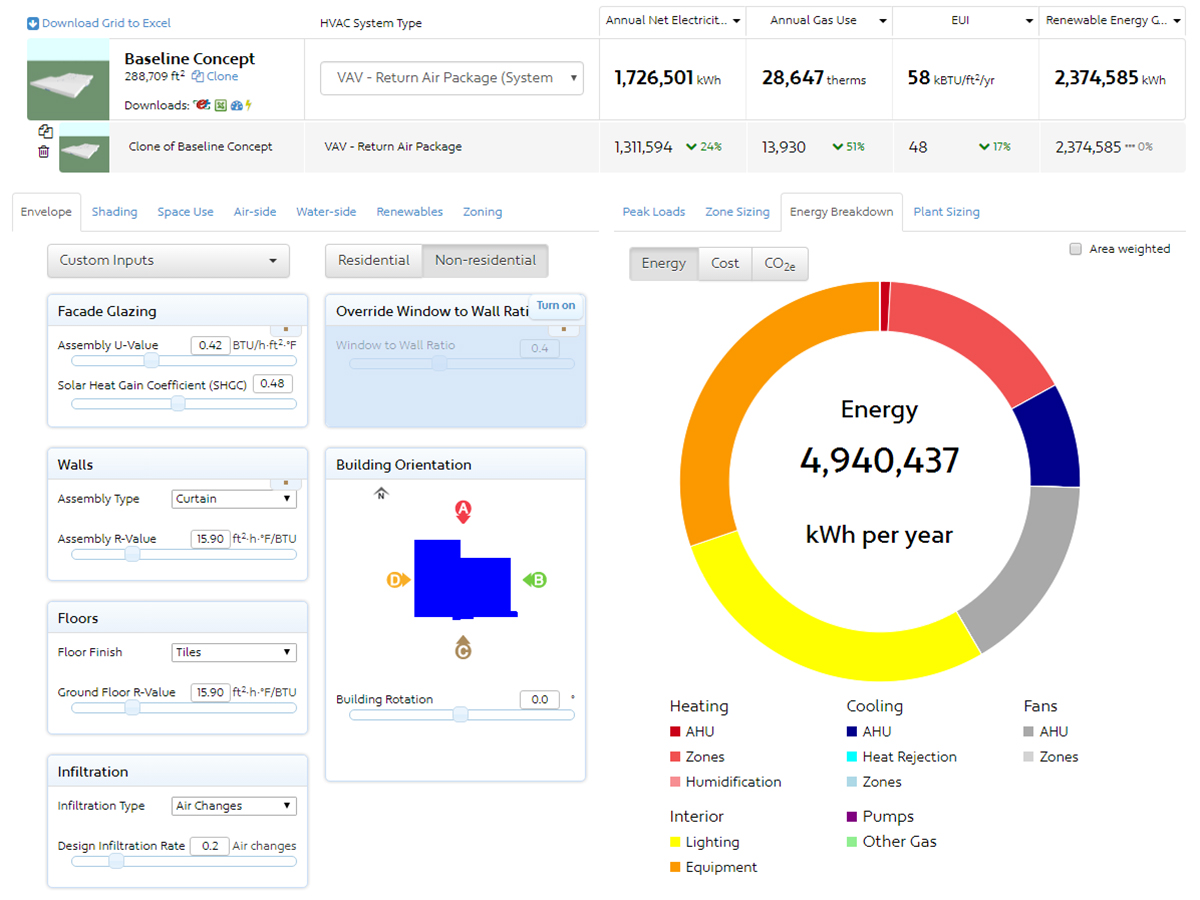Open the Infiltration Type dropdown
Image resolution: width=1200 pixels, height=900 pixels.
point(234,806)
